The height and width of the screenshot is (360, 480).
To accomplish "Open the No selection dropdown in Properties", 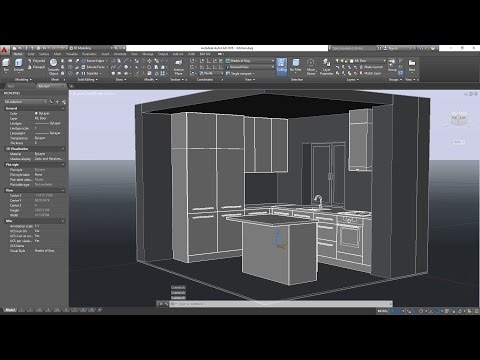I will tap(25, 102).
